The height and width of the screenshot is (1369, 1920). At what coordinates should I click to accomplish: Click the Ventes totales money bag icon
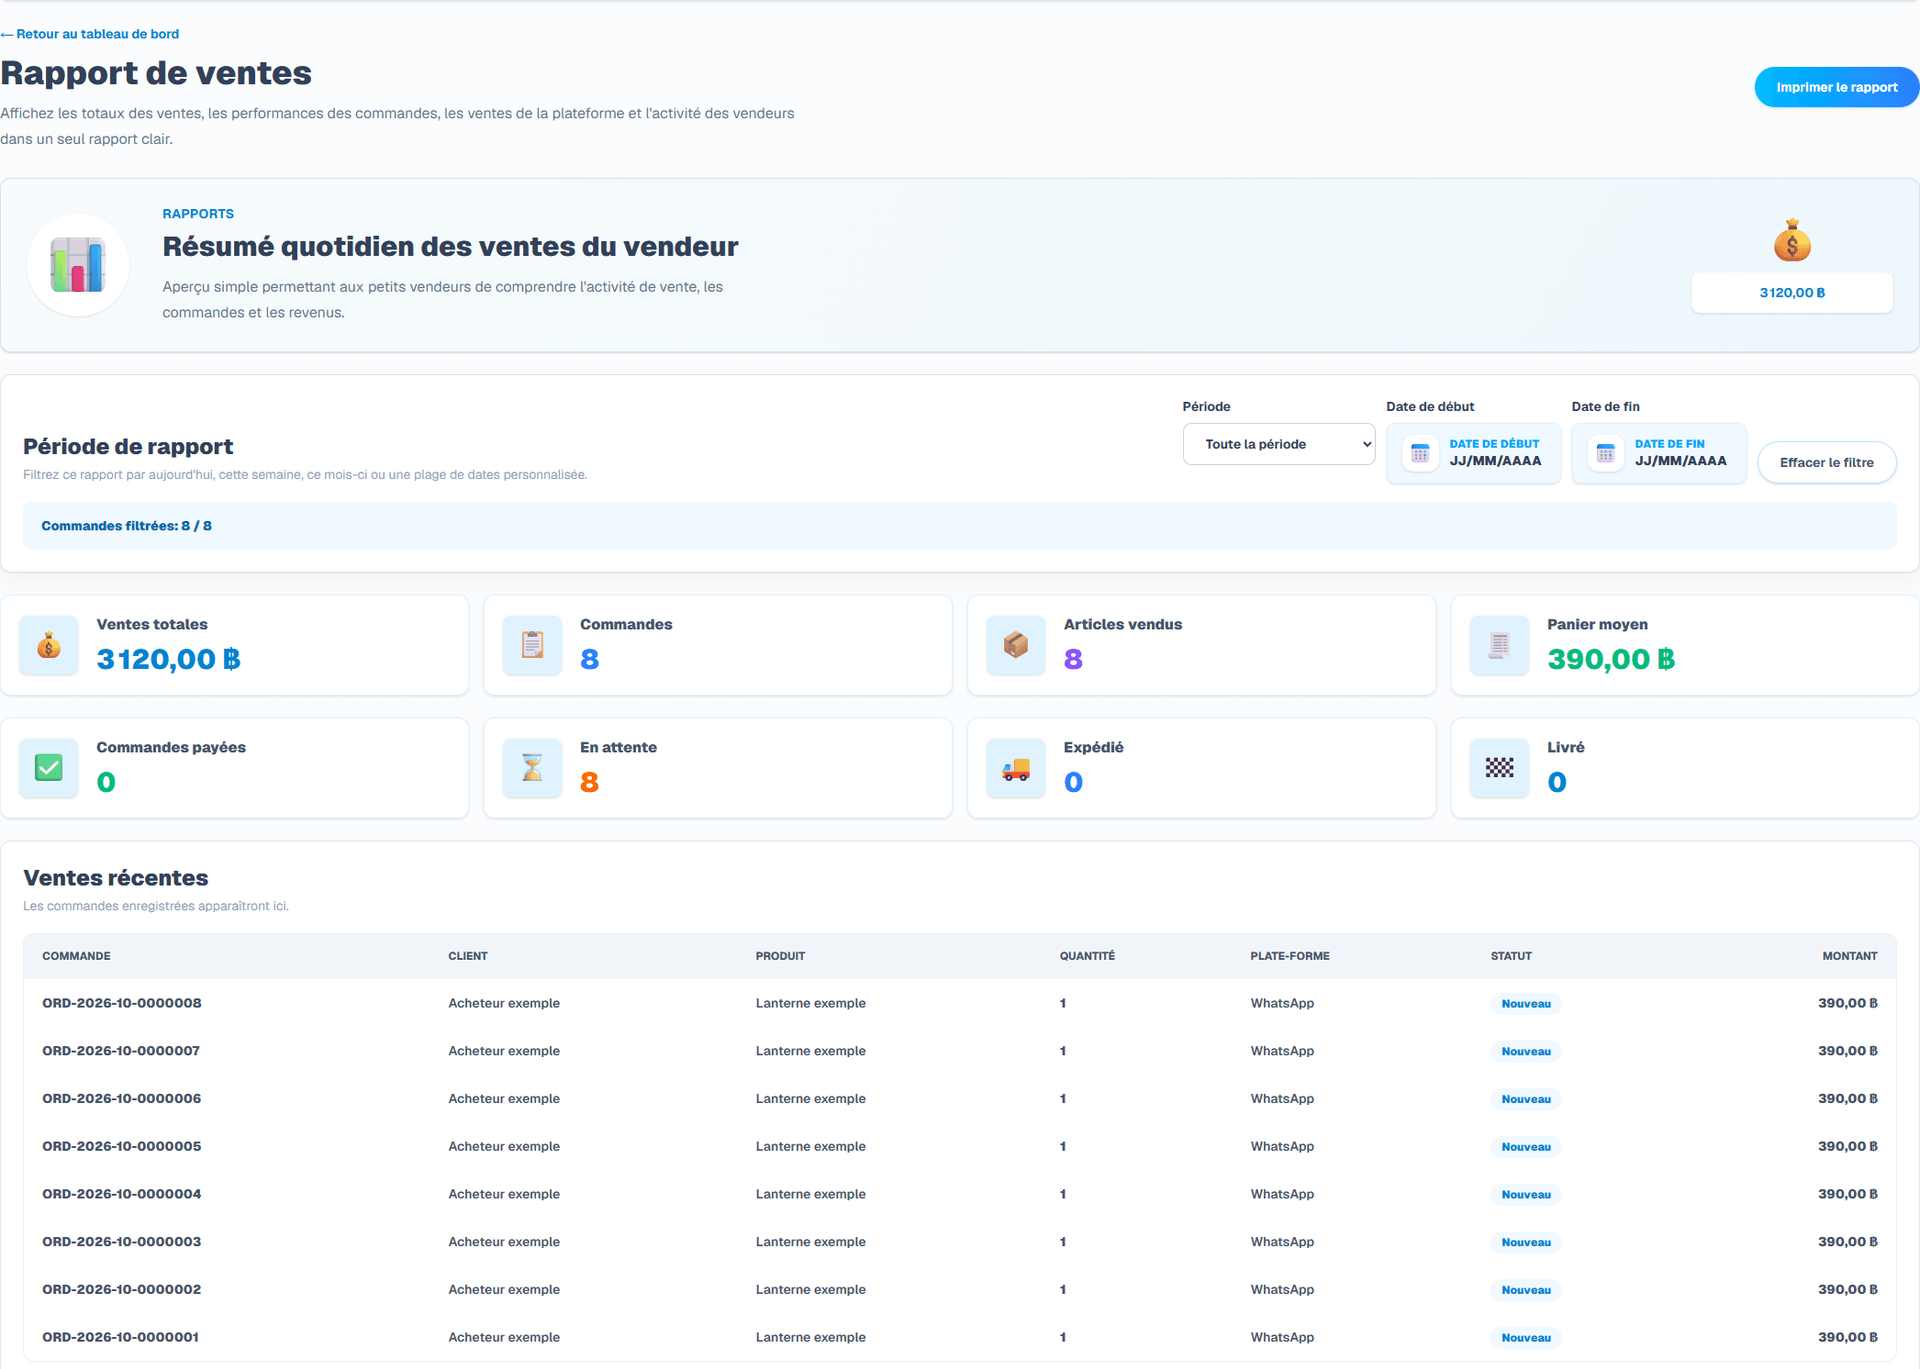(x=48, y=645)
